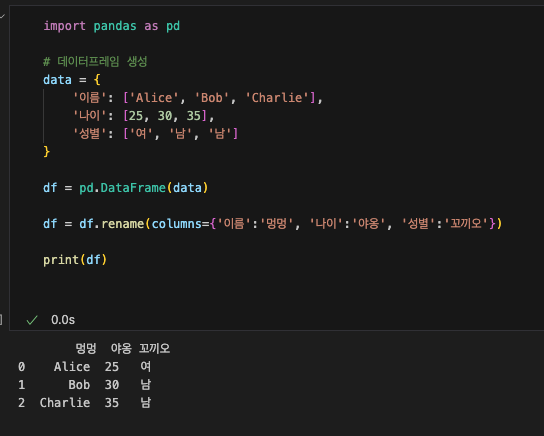Screen dimensions: 544x436
Task: Click the value 30 in output
Action: [112, 385]
